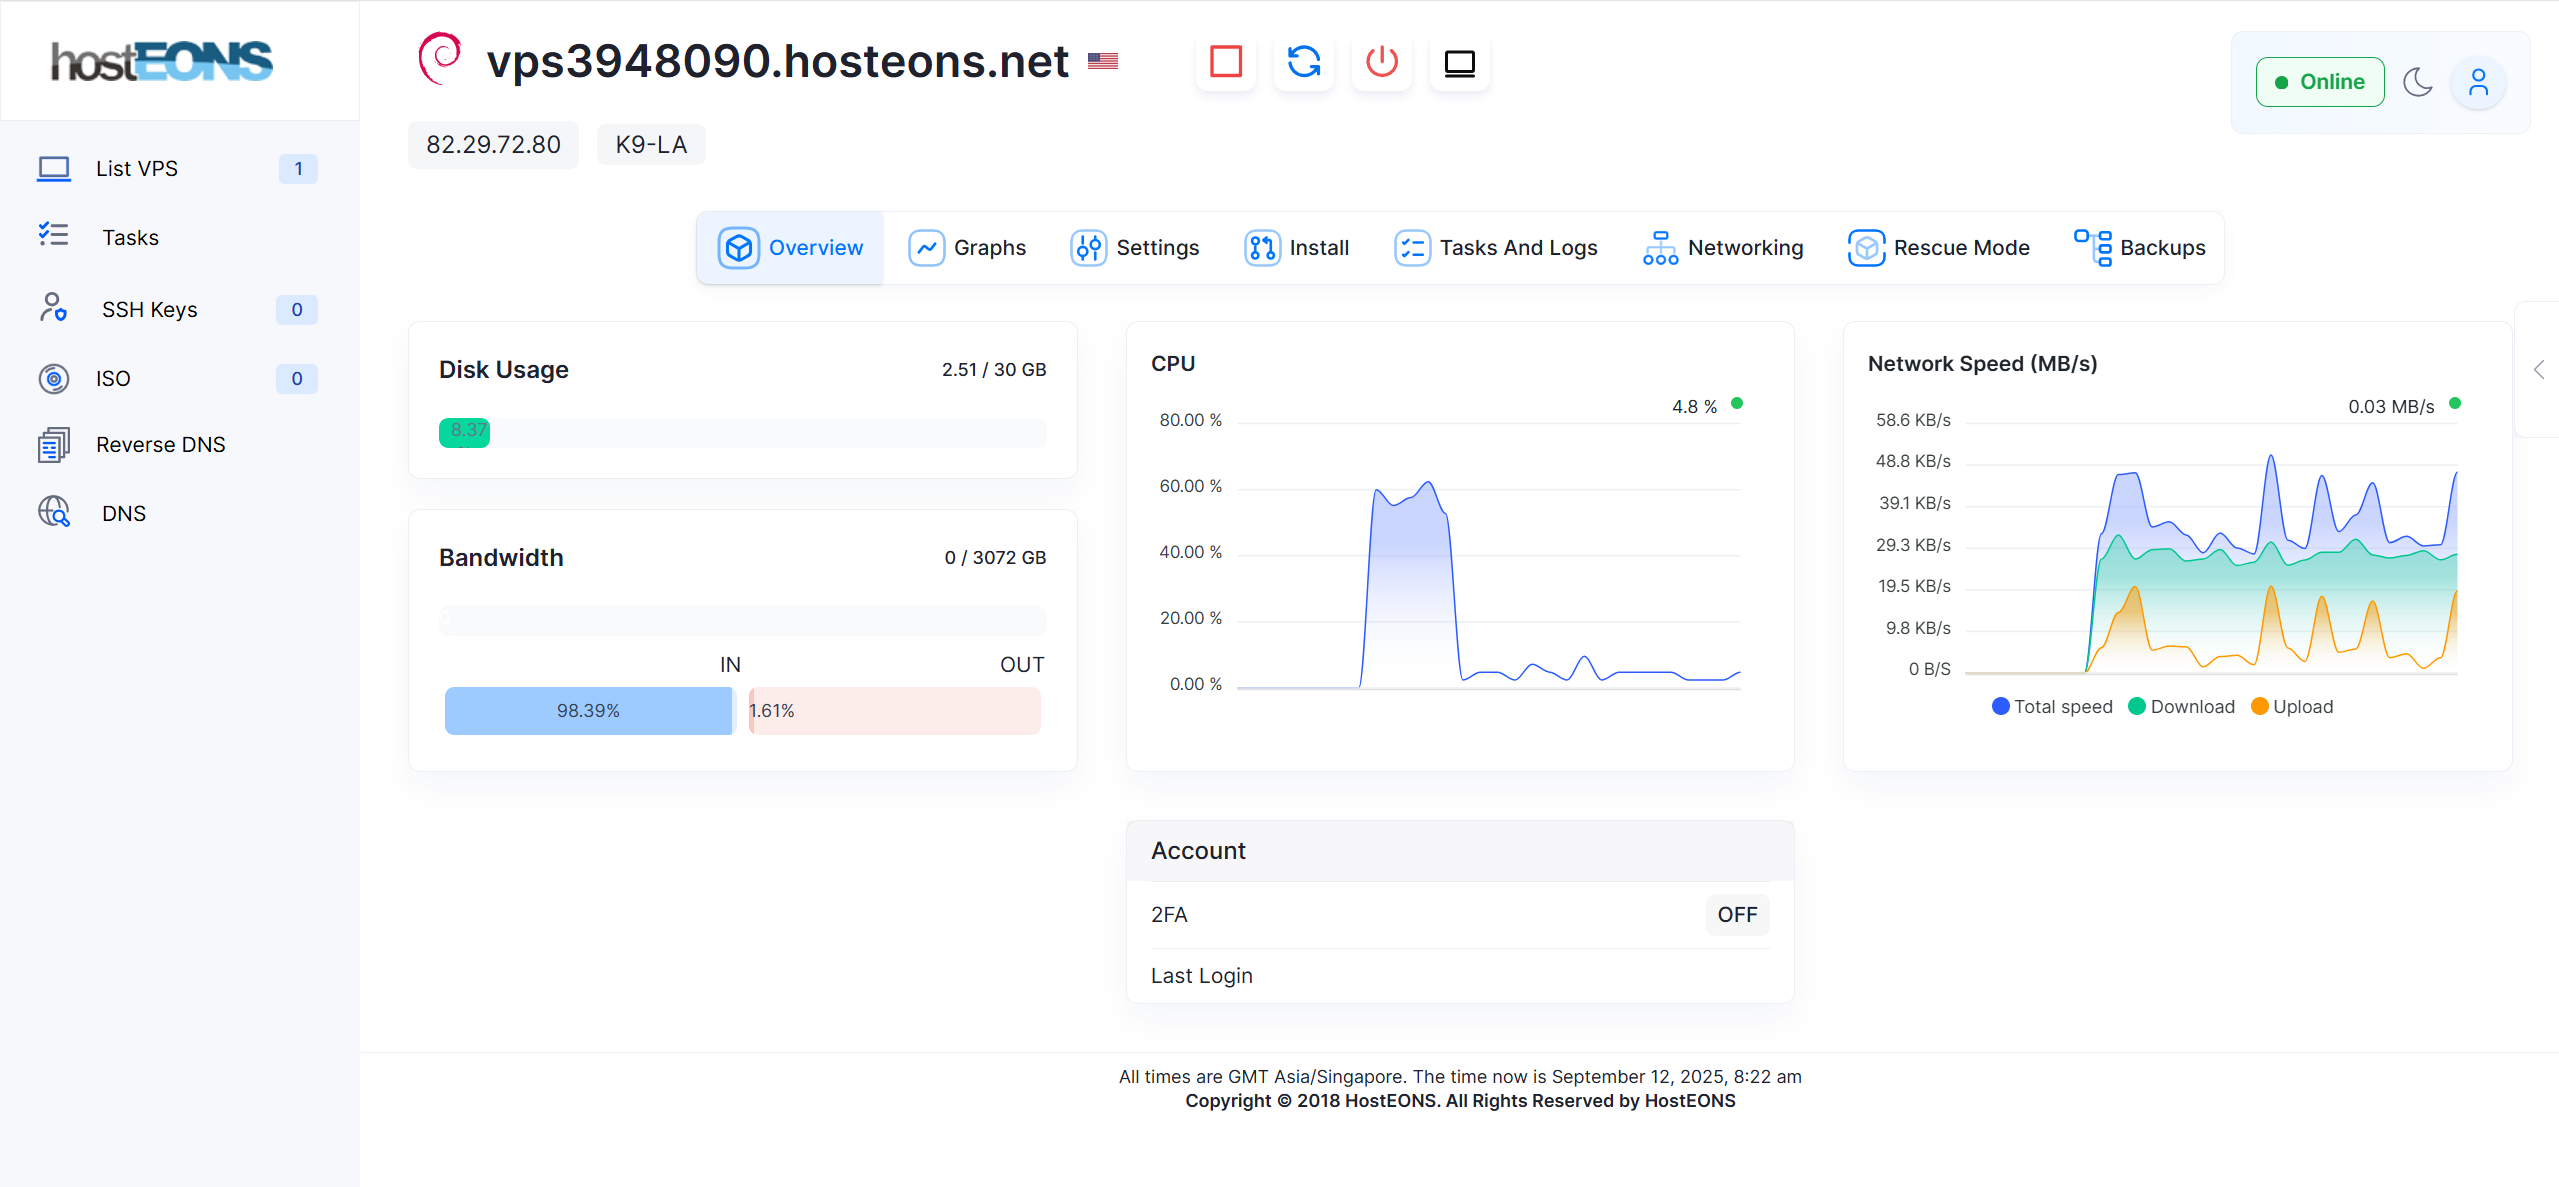Click the hostEONS logo

[x=162, y=61]
